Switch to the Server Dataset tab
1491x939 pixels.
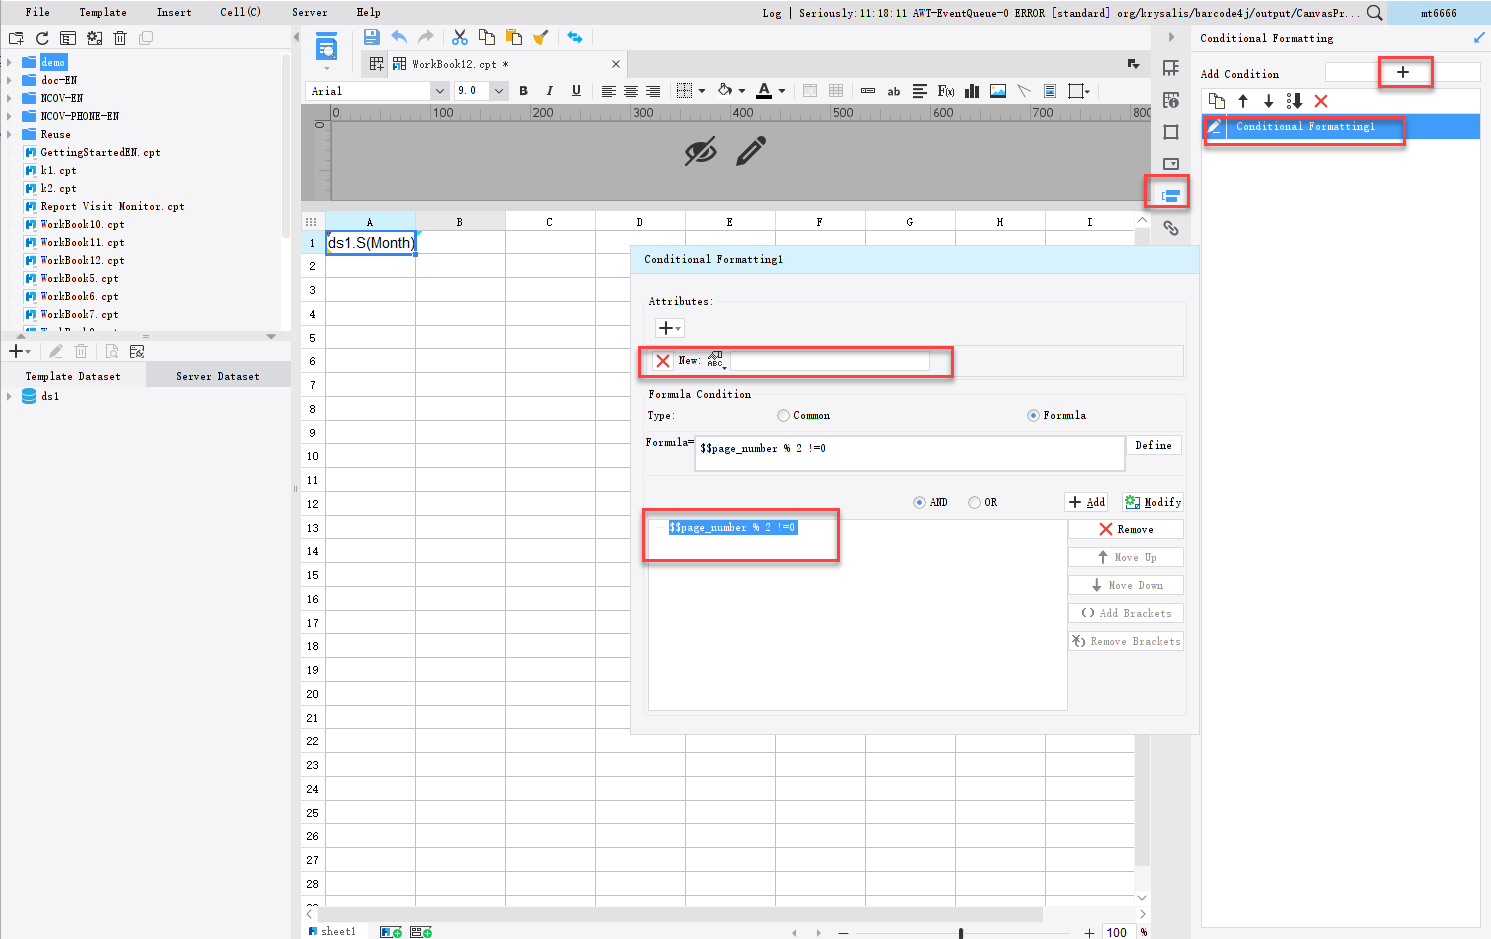217,376
